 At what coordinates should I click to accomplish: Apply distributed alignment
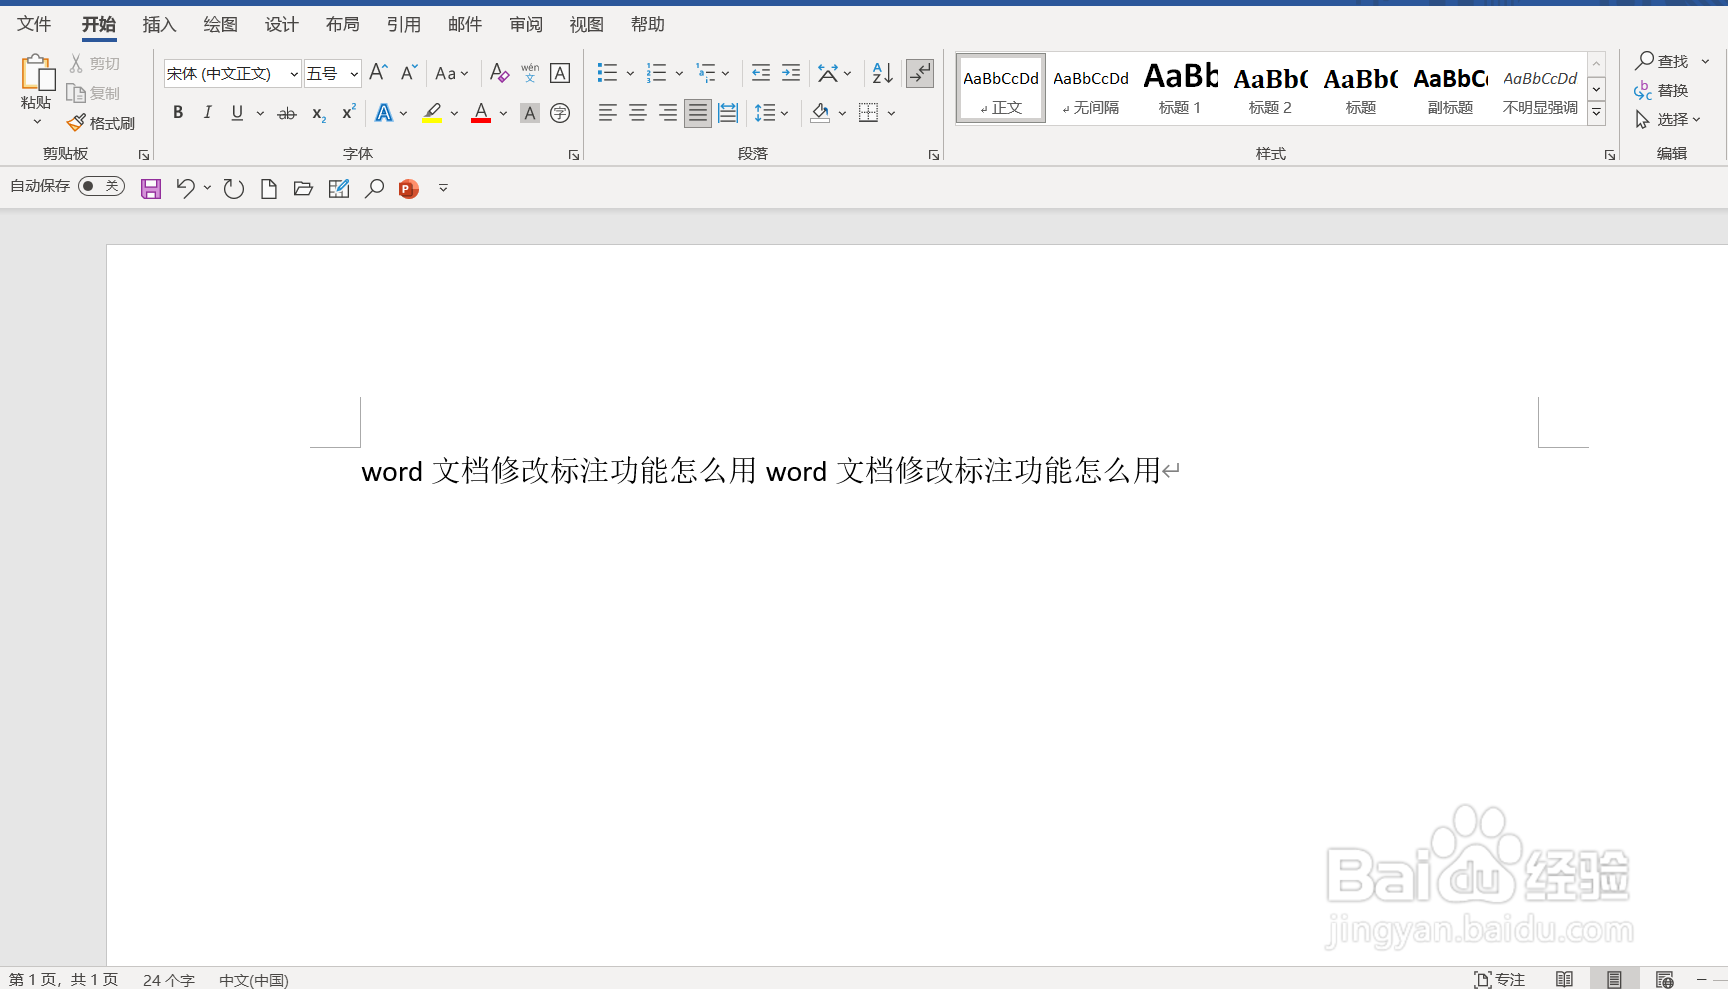728,113
